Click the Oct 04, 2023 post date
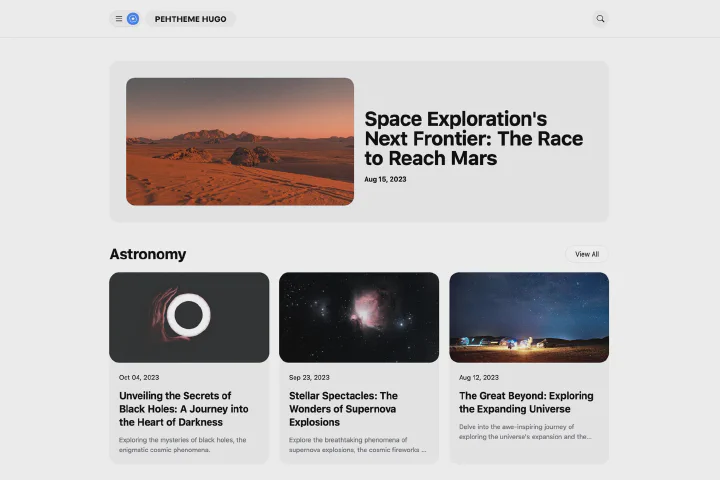Screen dimensions: 720x480 pos(139,378)
